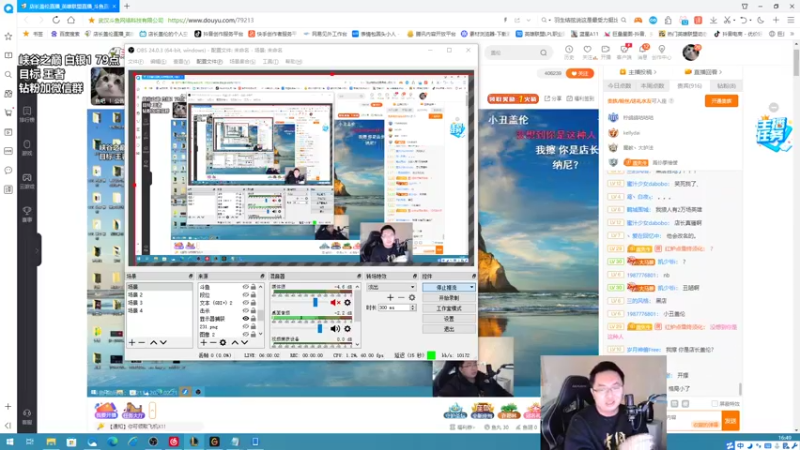Hide the 显示器捕获 source
Viewport: 800px width, 450px height.
point(245,318)
